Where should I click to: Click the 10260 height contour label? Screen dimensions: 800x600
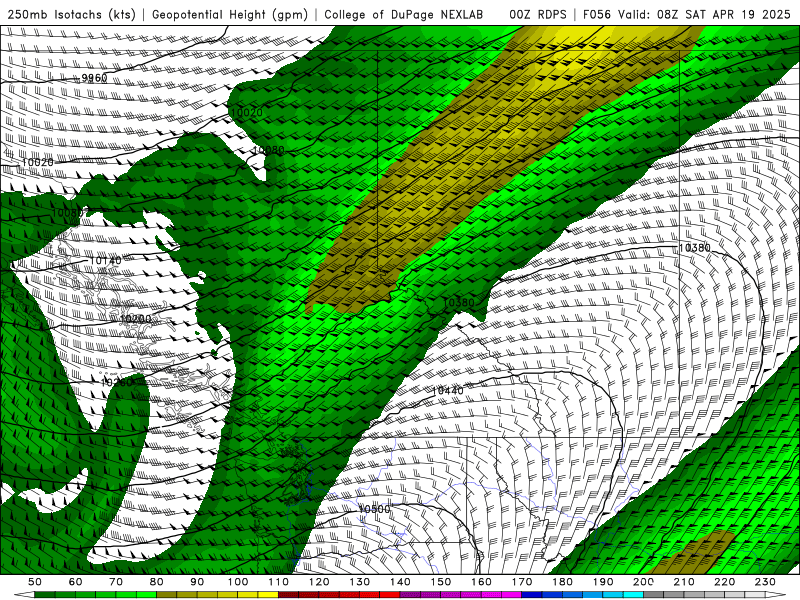(117, 382)
